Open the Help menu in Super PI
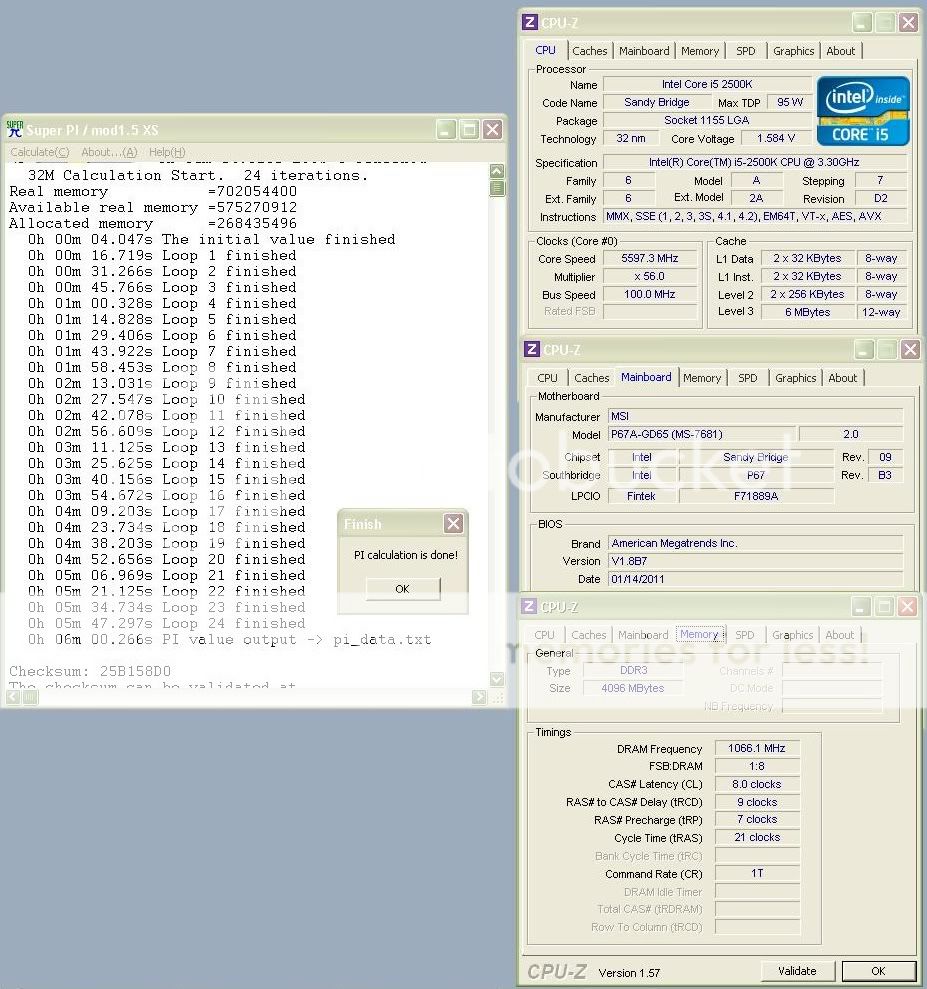The image size is (927, 989). pos(166,152)
